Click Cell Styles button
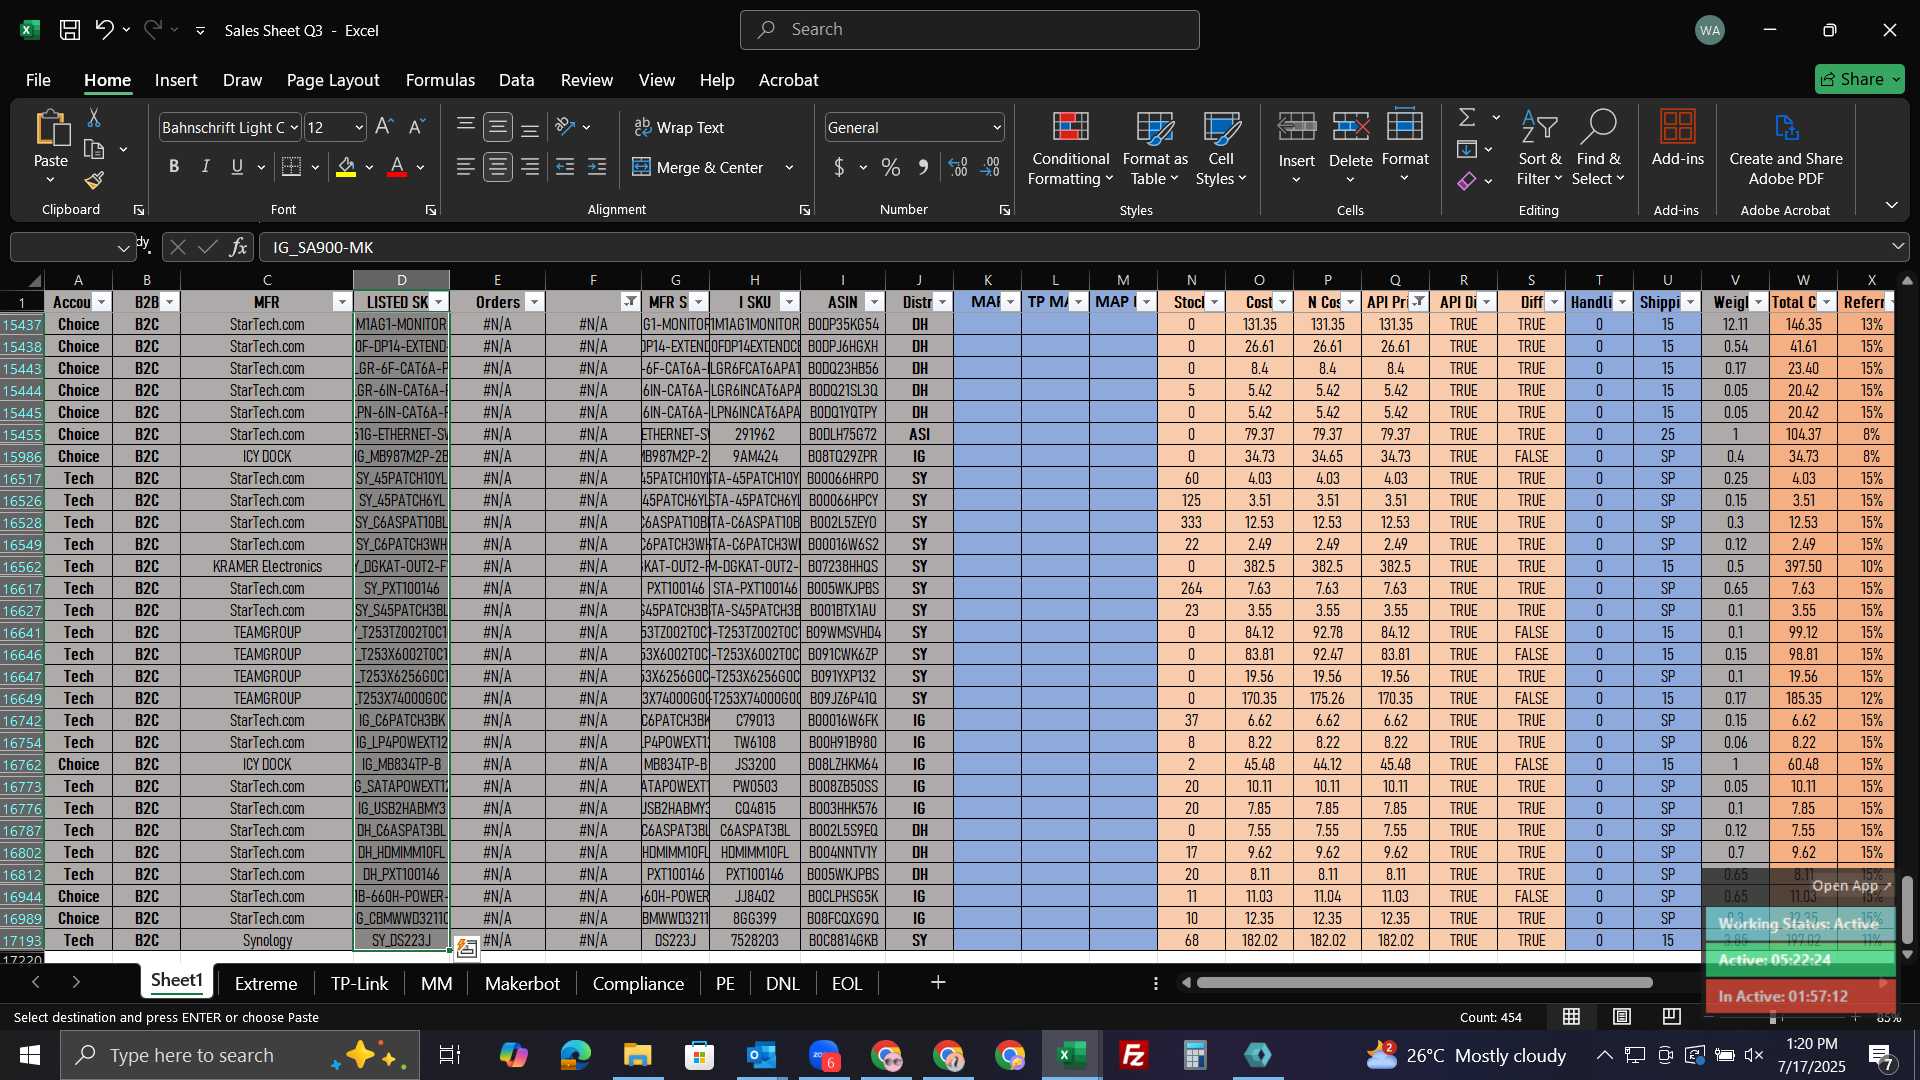 (x=1221, y=148)
